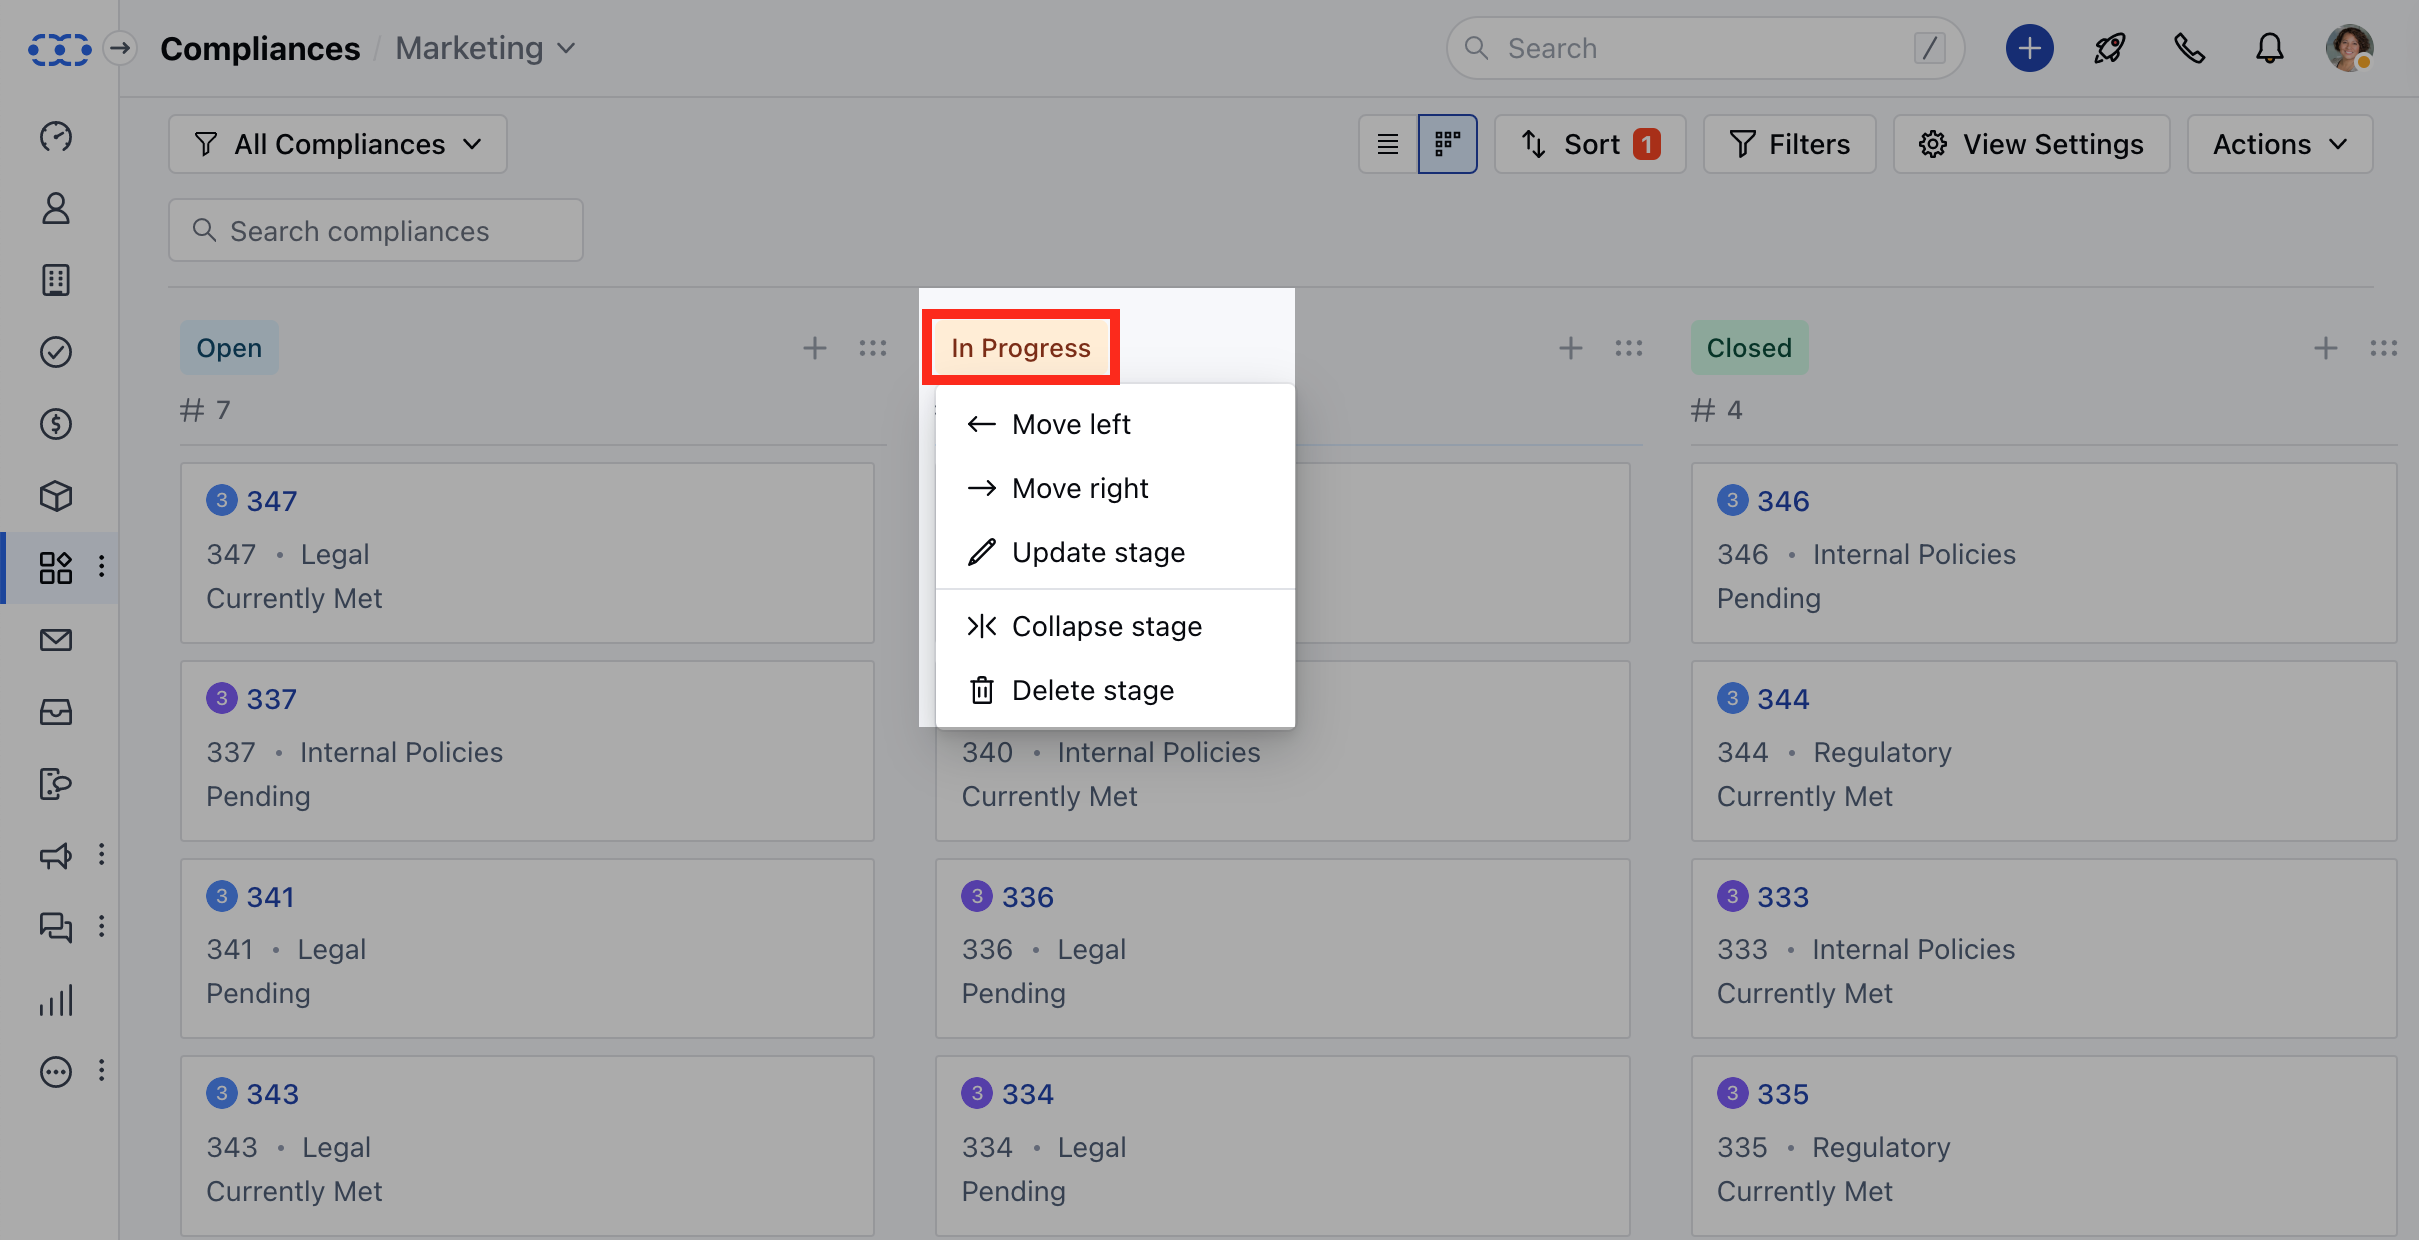Expand the Marketing module dropdown

(x=485, y=48)
